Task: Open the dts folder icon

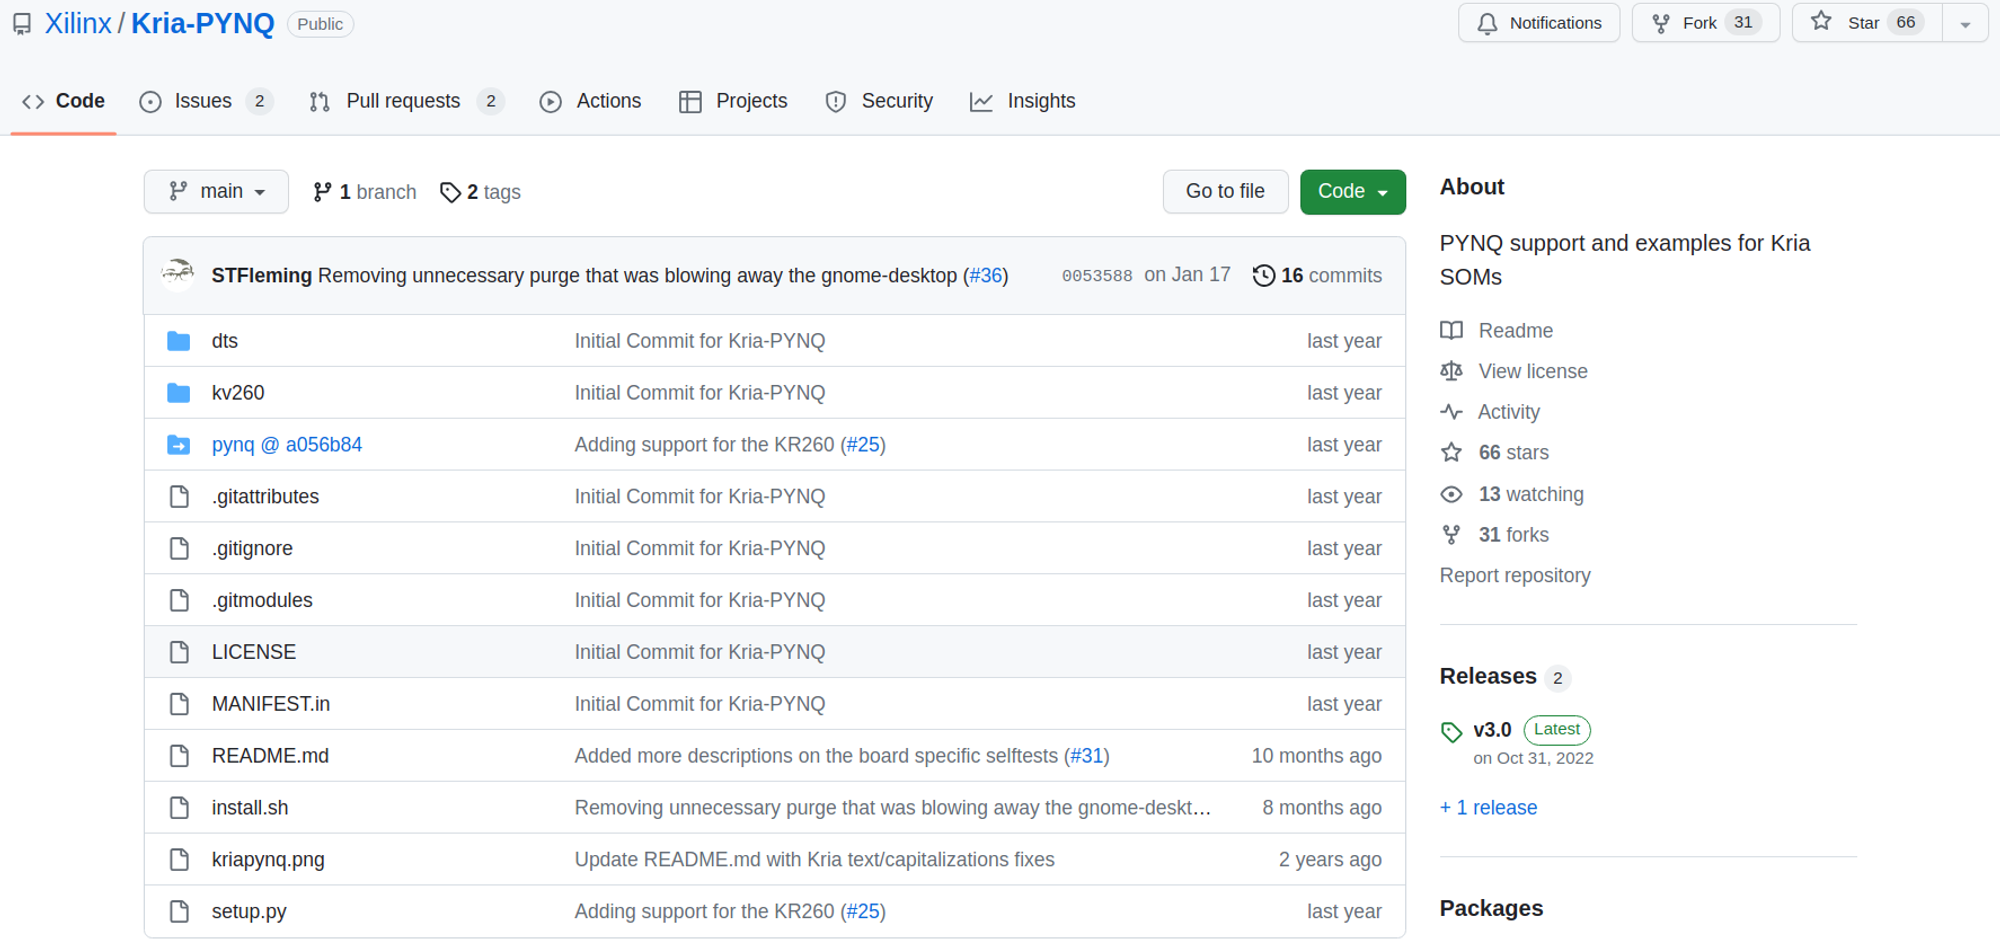Action: point(179,341)
